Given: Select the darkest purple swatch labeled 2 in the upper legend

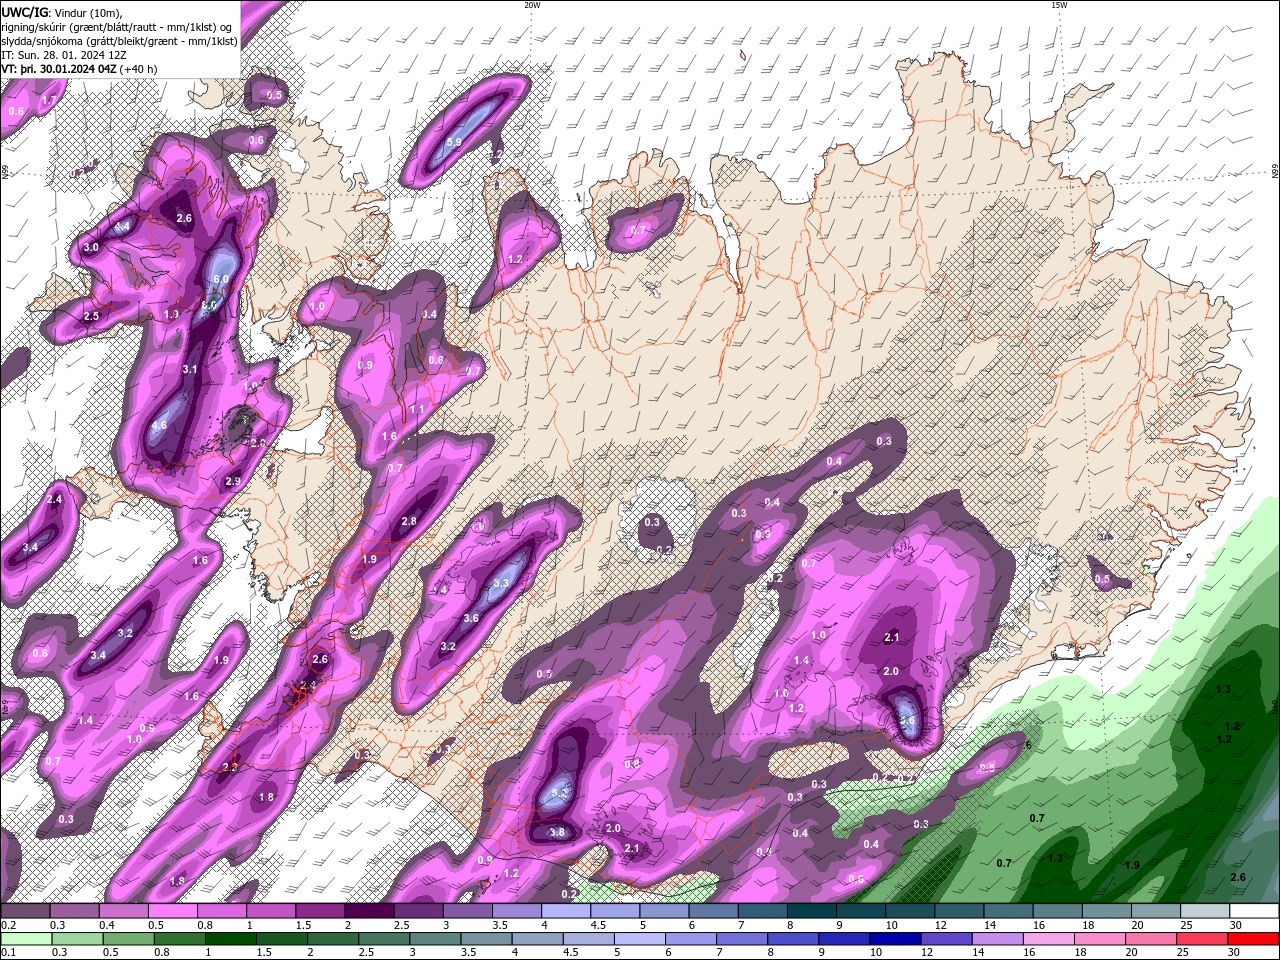Looking at the screenshot, I should [x=369, y=911].
